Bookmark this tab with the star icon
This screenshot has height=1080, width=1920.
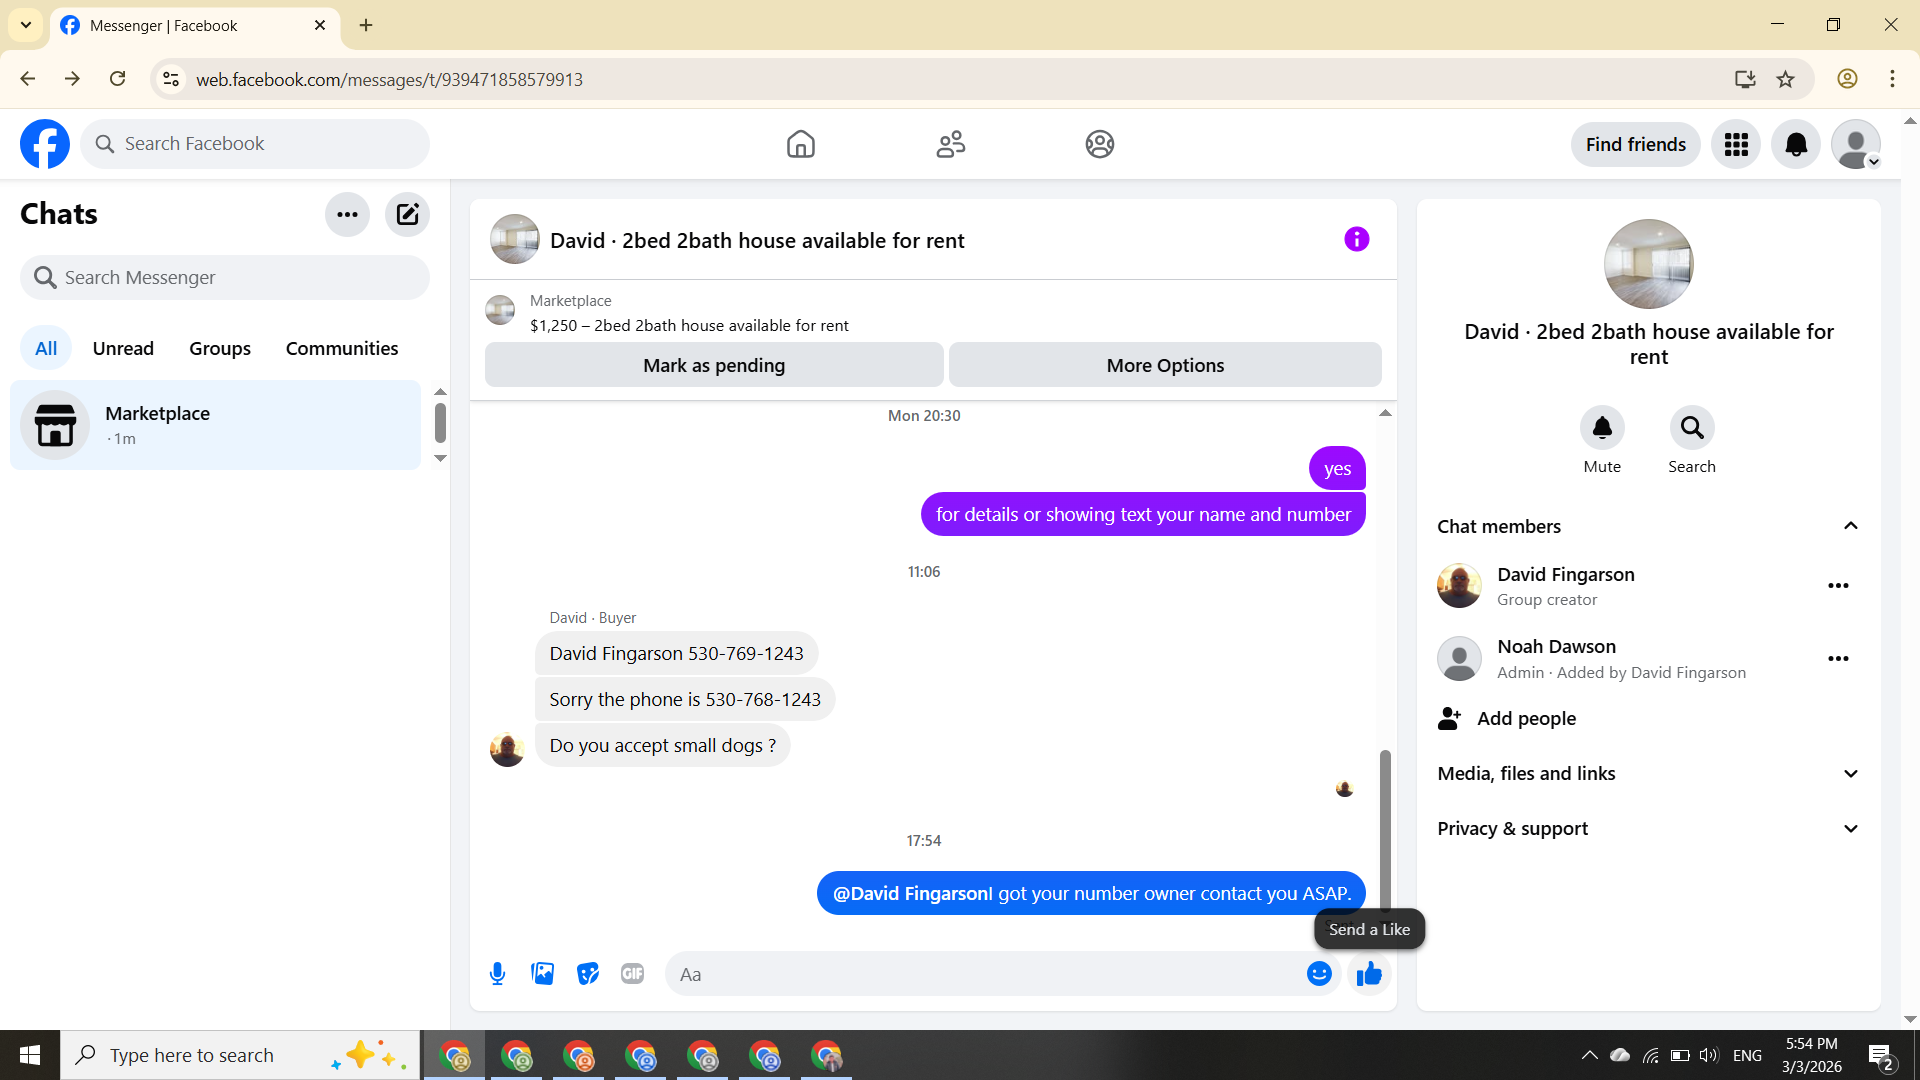[1785, 79]
